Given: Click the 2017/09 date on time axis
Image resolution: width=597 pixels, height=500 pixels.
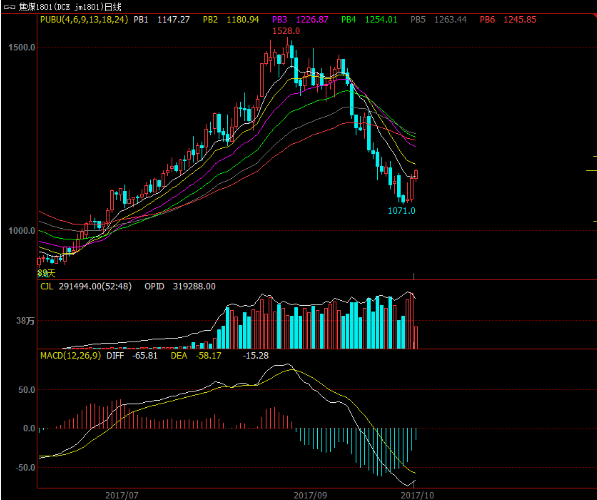Looking at the screenshot, I should click(x=310, y=495).
